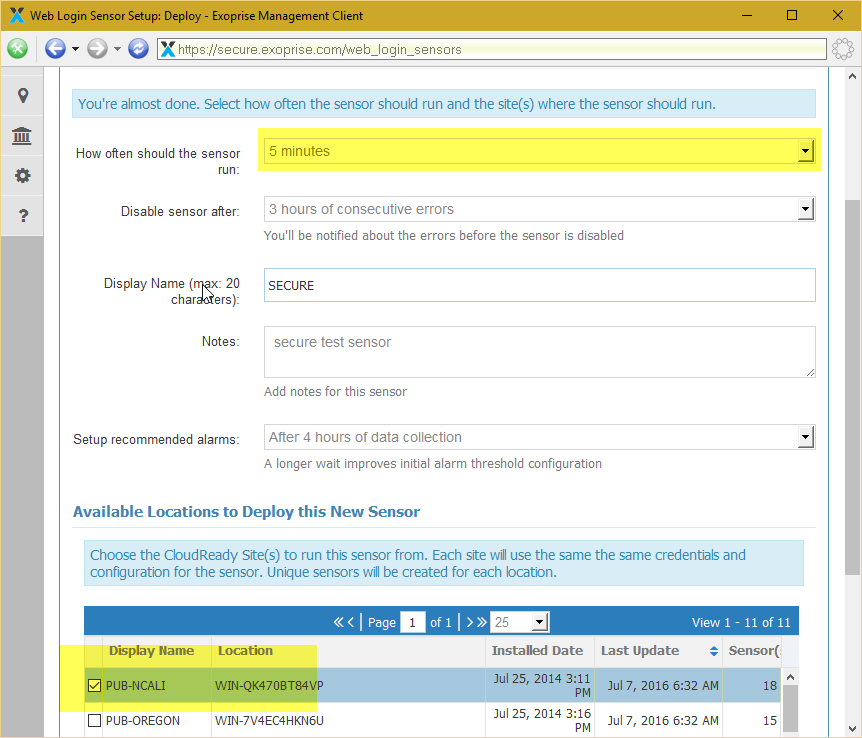Click the locations table scrollbar up arrow
Viewport: 862px width, 738px height.
[x=791, y=677]
